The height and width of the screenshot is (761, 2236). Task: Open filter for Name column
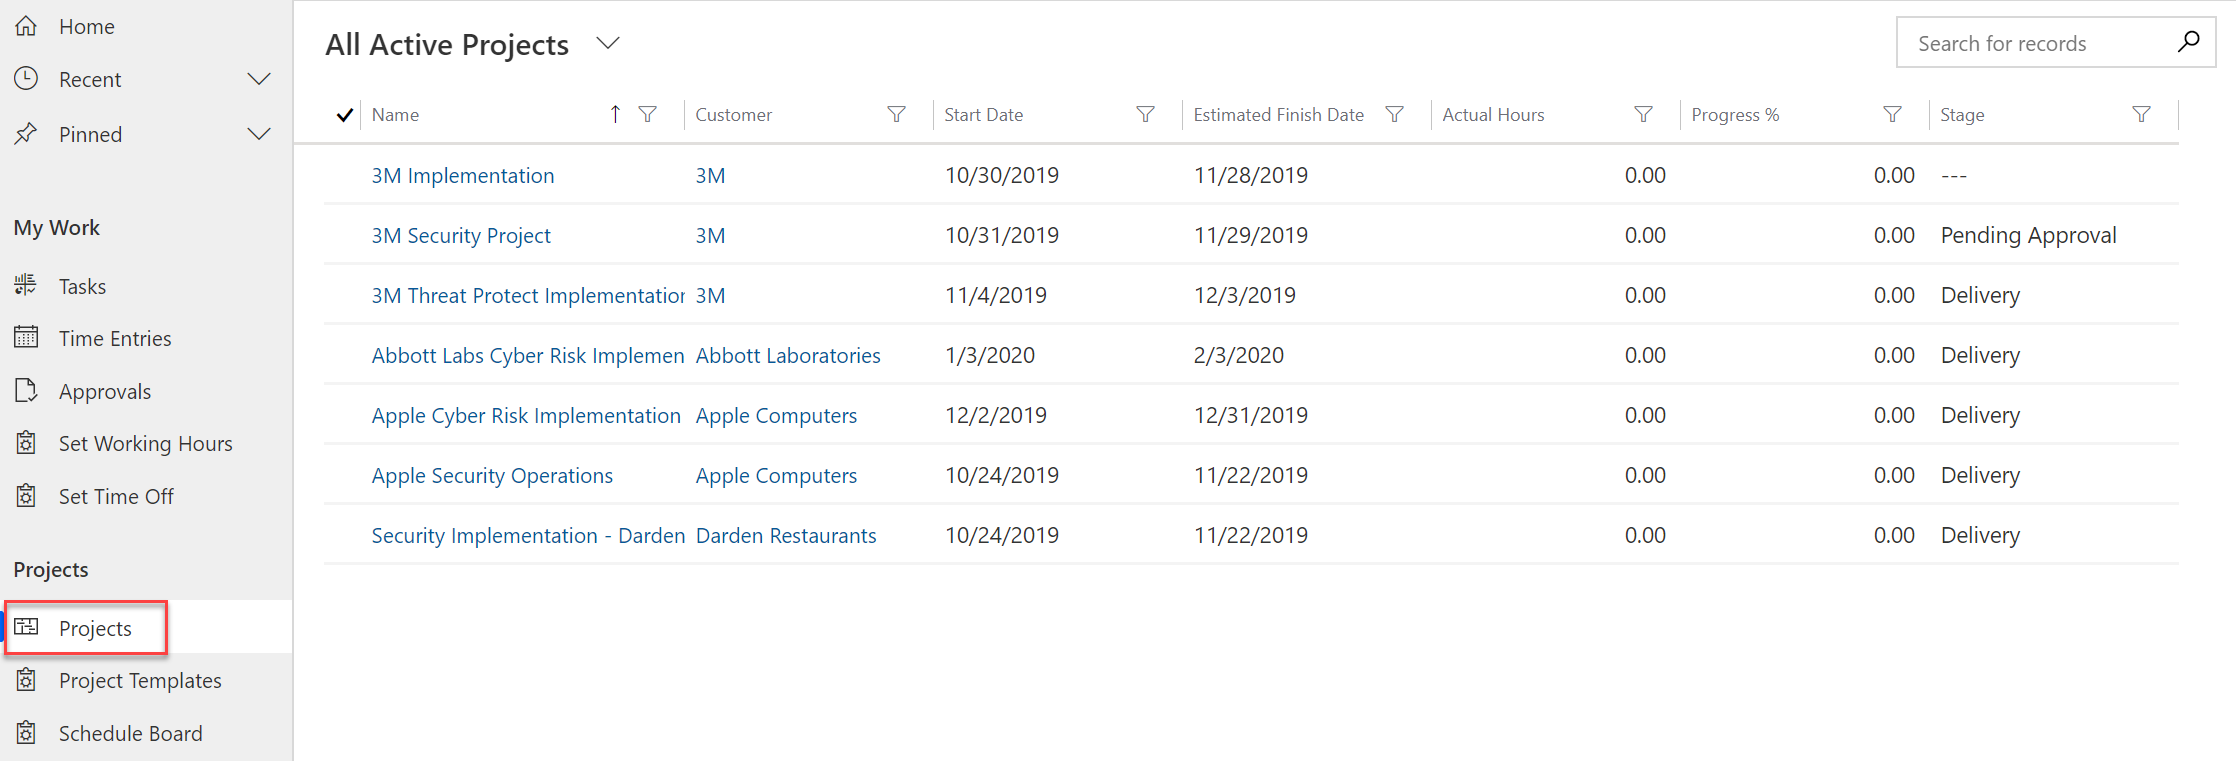click(x=648, y=114)
